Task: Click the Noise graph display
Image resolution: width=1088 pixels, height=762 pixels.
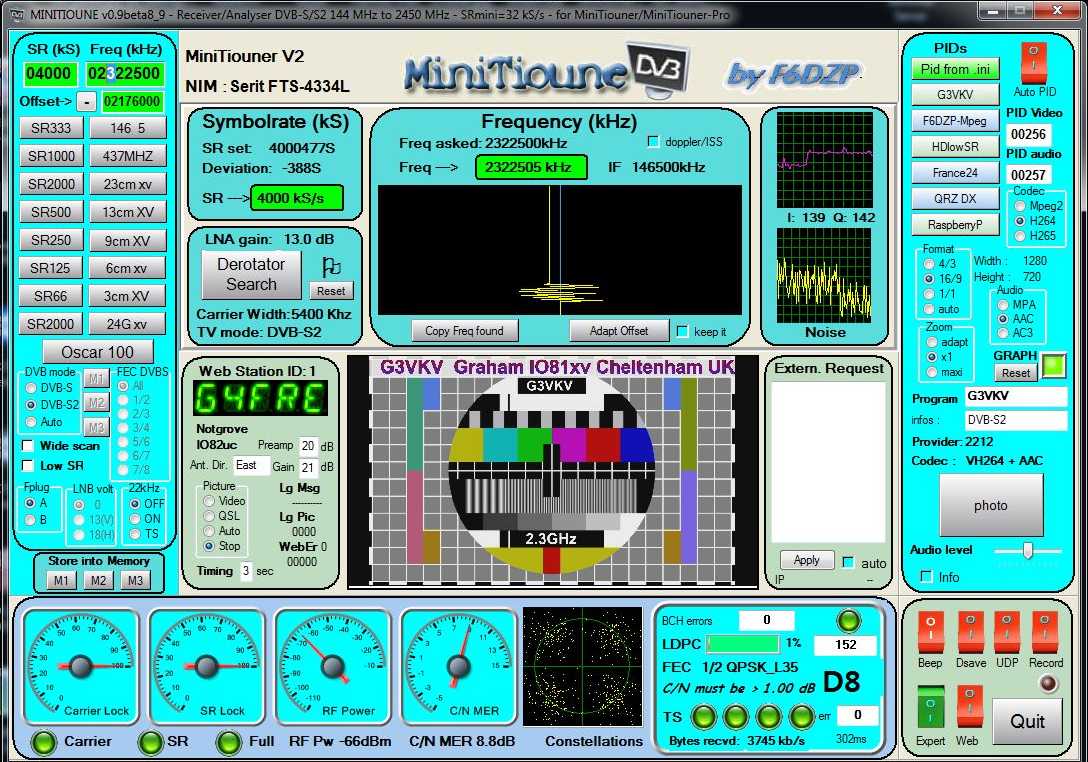Action: pos(824,276)
